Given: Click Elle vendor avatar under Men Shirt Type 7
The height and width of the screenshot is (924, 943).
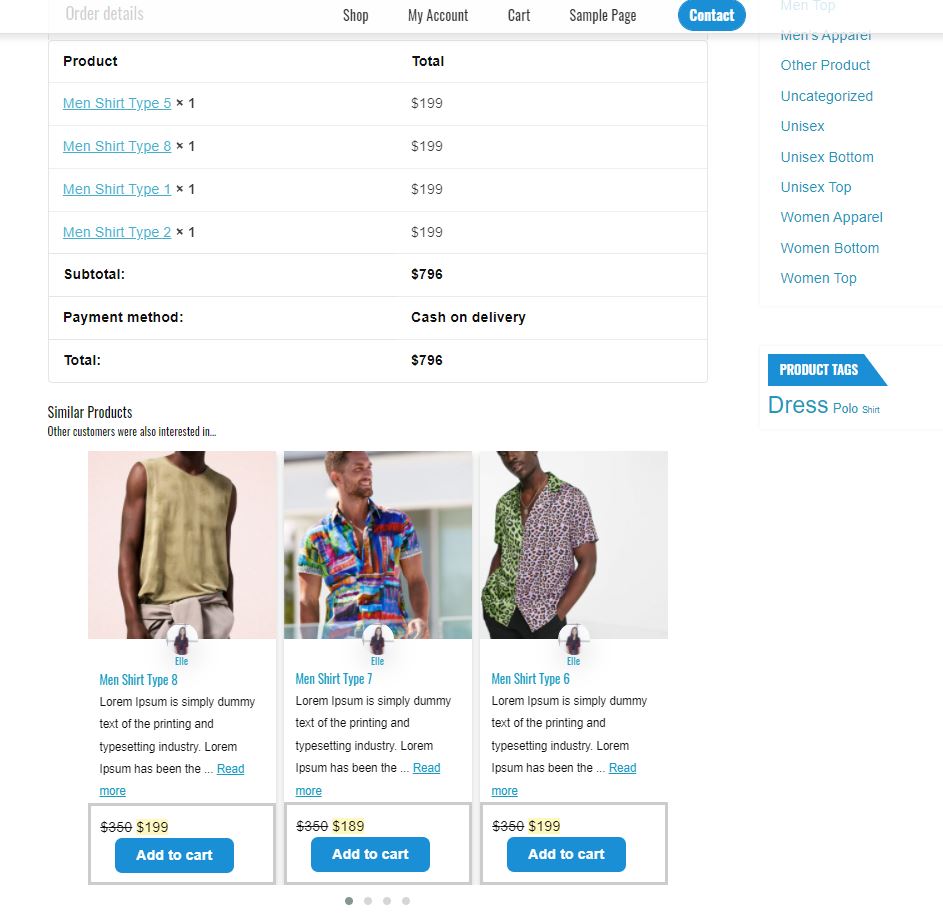Looking at the screenshot, I should coord(378,640).
